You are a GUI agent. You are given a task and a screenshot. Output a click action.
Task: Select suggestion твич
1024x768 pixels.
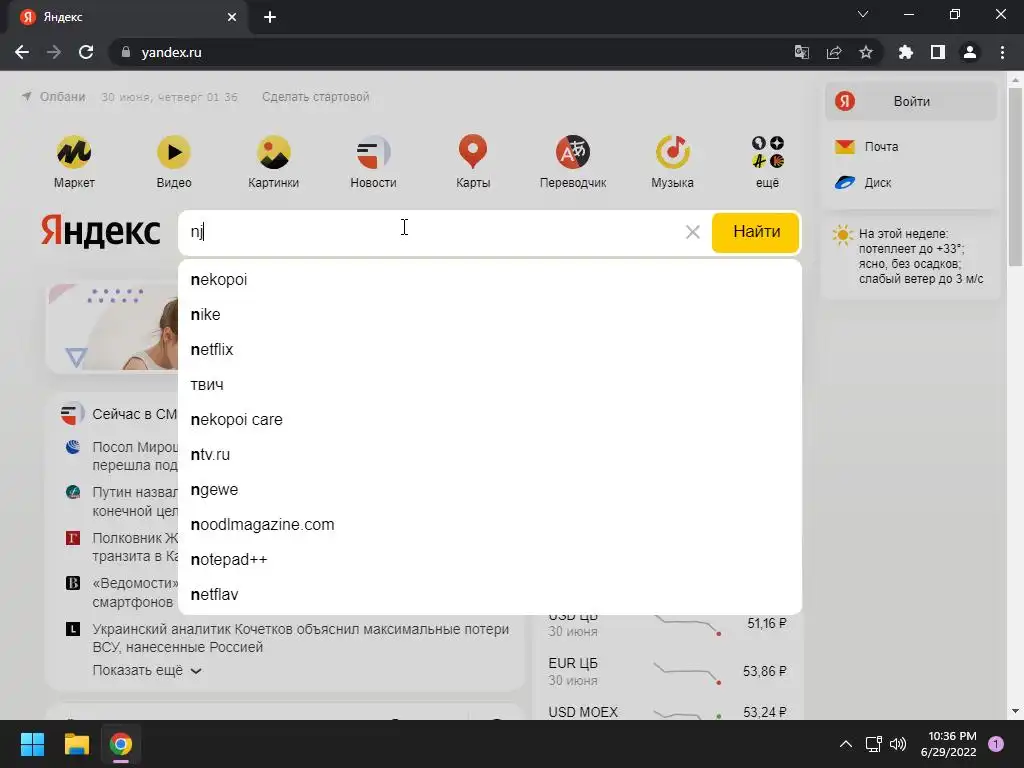490,385
